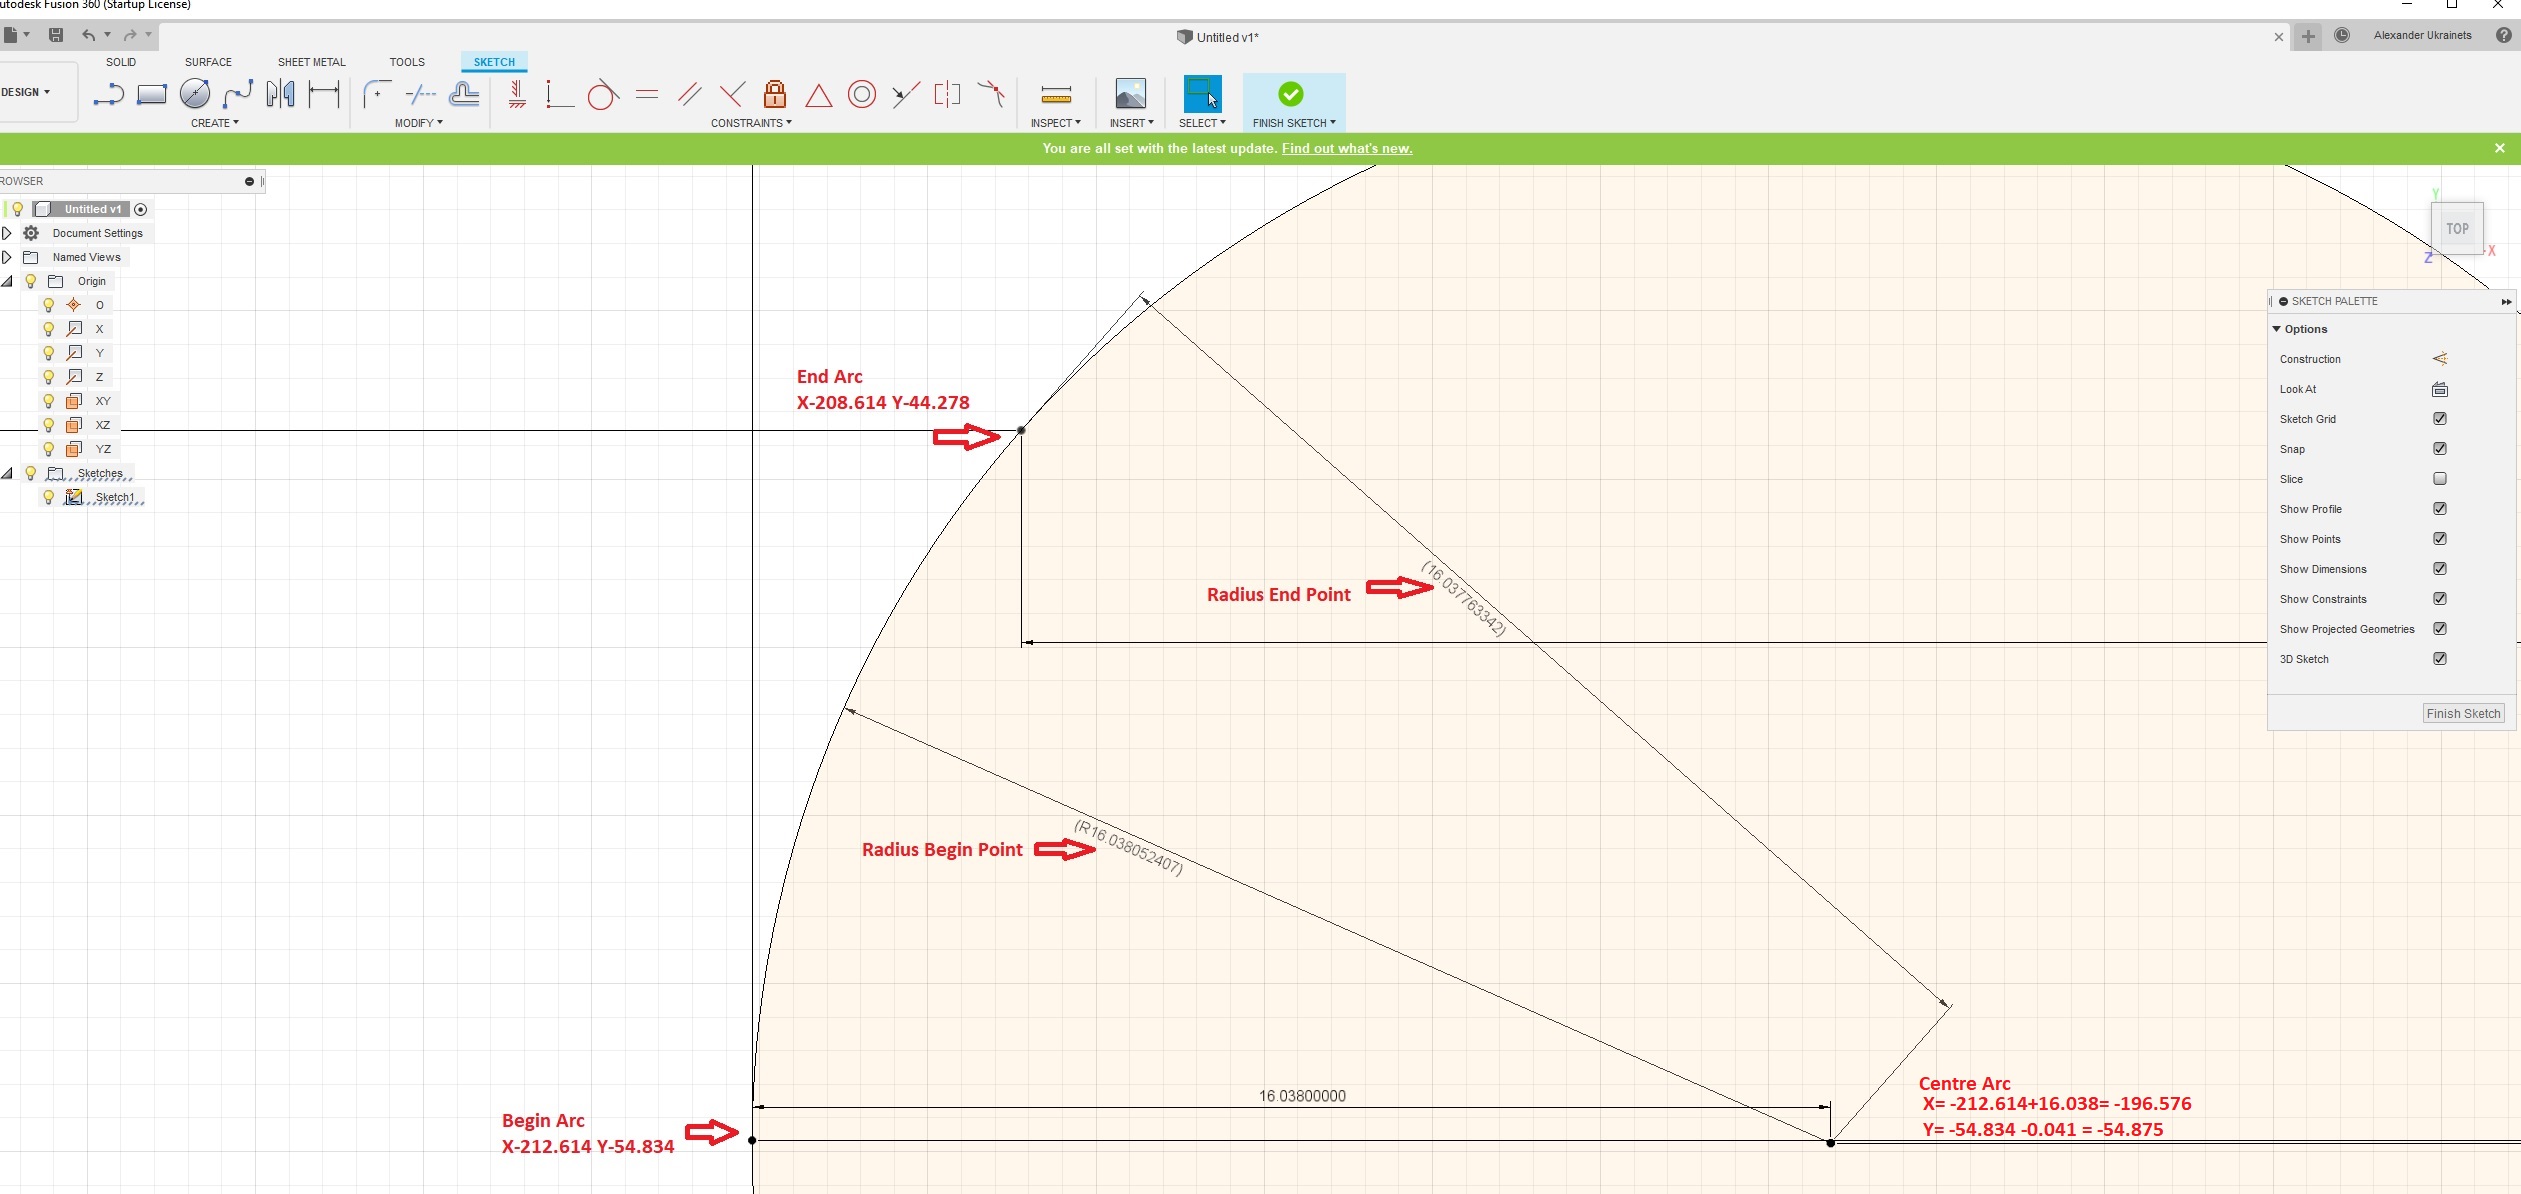Click the Measure ruler icon in Inspect
This screenshot has height=1194, width=2521.
pyautogui.click(x=1056, y=95)
